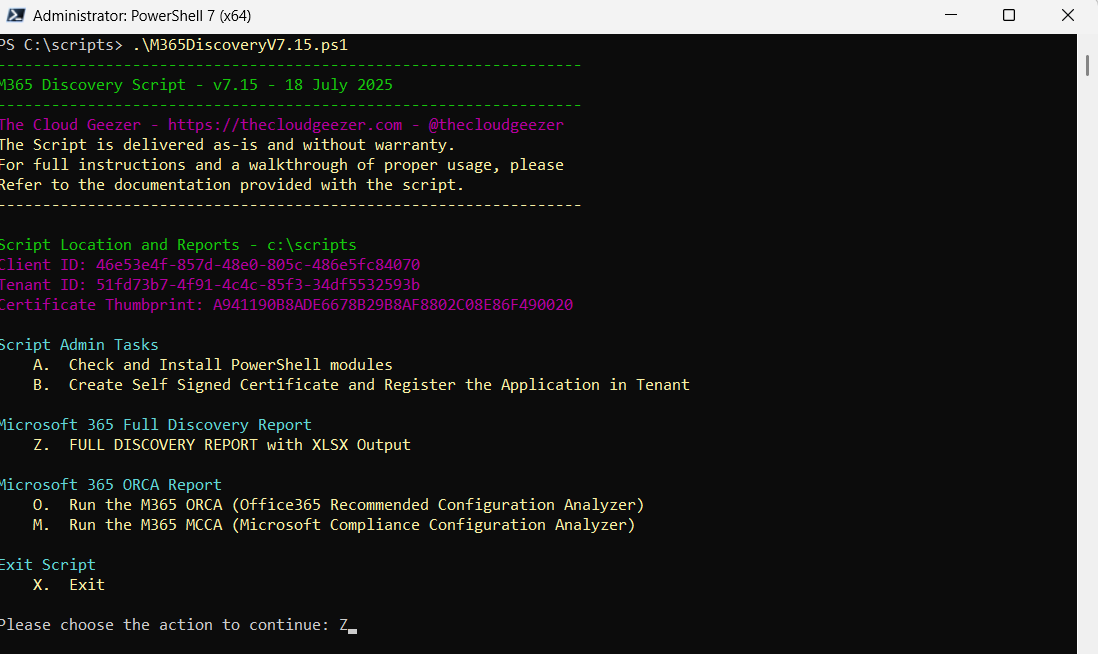The width and height of the screenshot is (1098, 654).
Task: Click the command '.\M365DiscoveryV7.15.ps1'
Action: [x=240, y=45]
